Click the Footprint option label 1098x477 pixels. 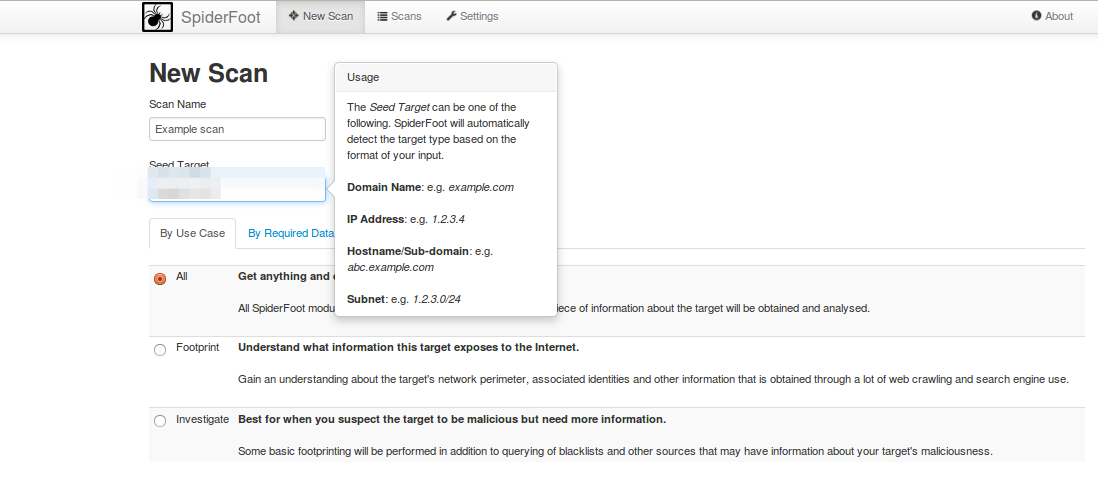coord(197,347)
